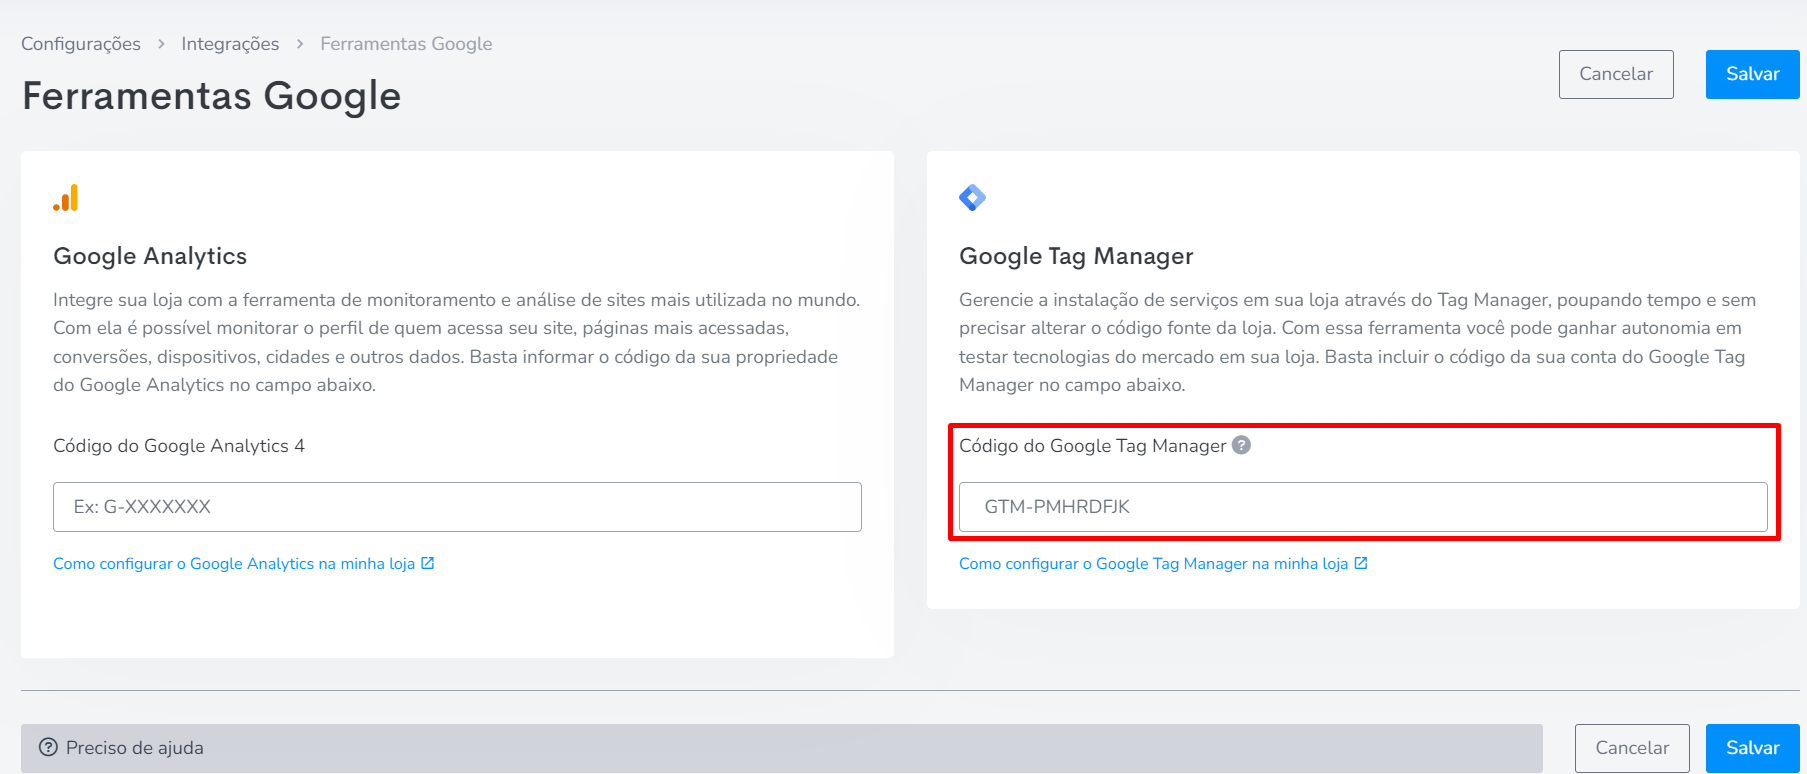Open Como configurar o Google Analytics link
This screenshot has width=1807, height=774.
[x=234, y=564]
